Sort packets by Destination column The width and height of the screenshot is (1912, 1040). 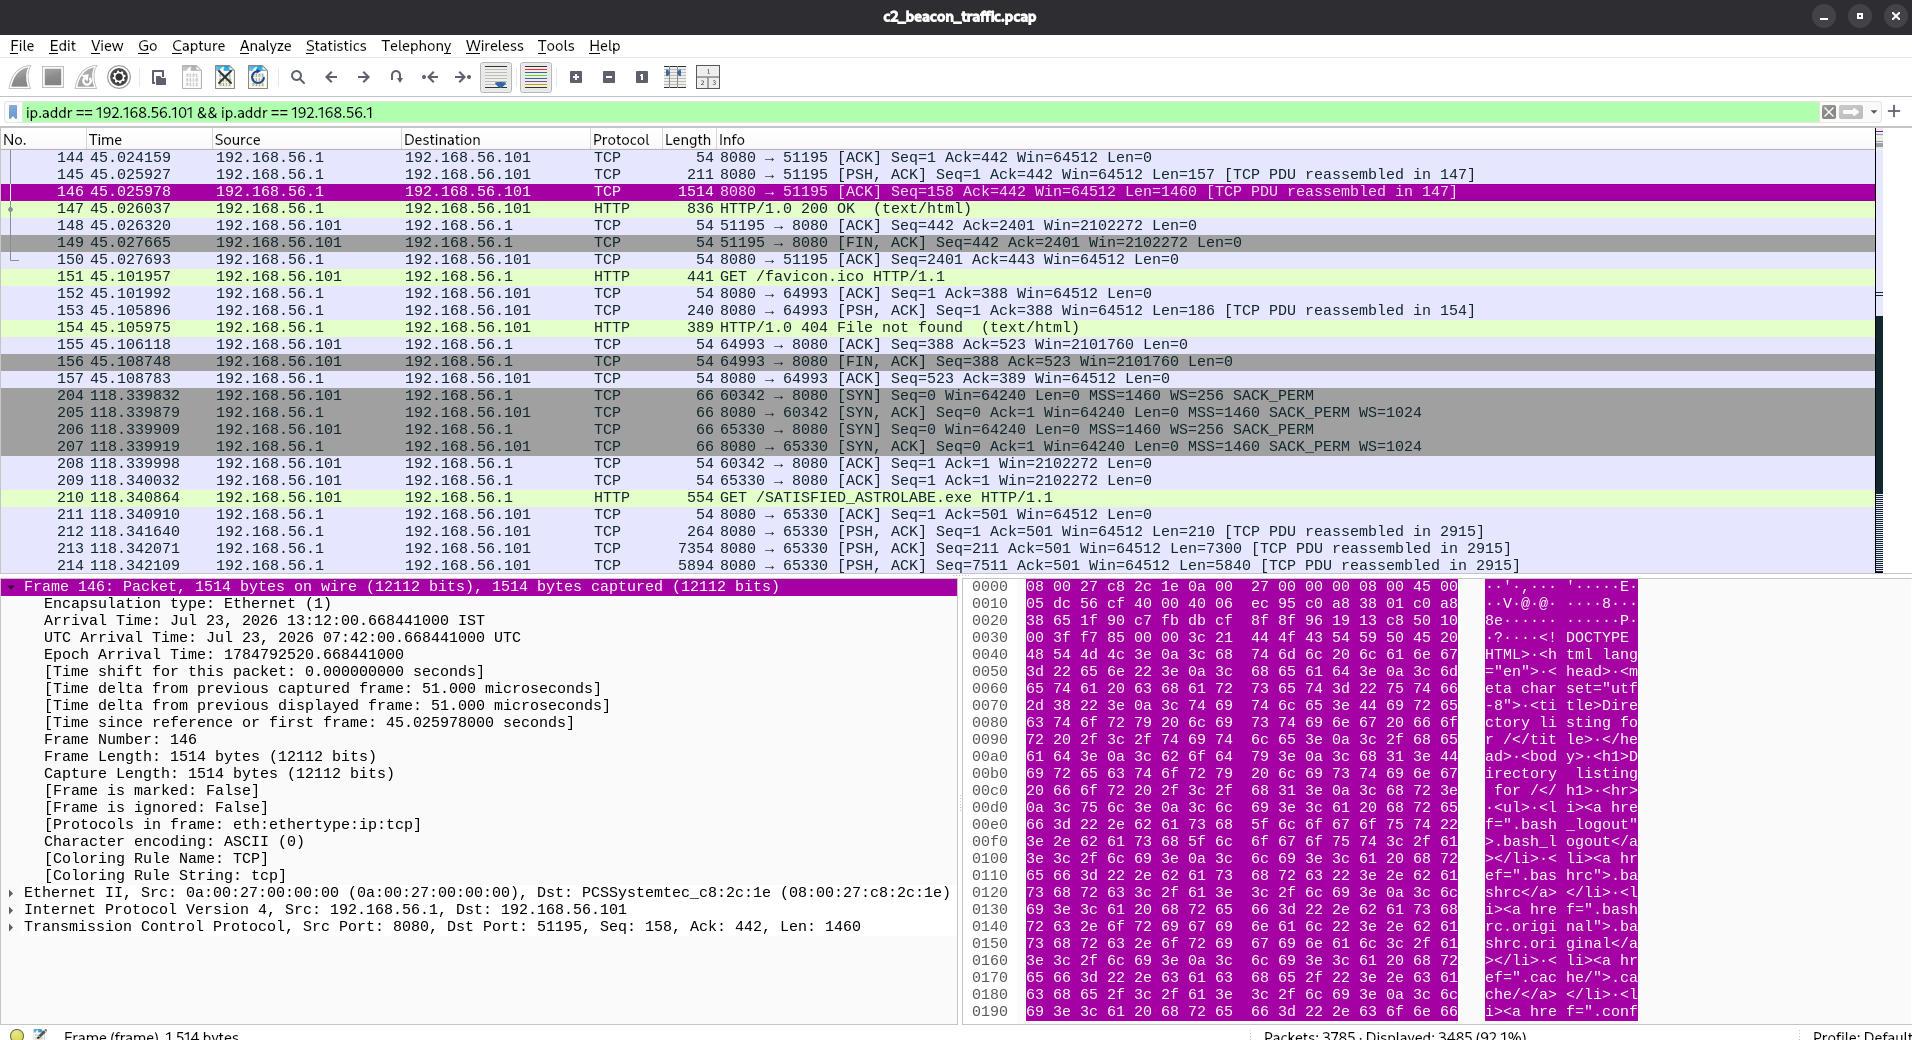pyautogui.click(x=495, y=140)
